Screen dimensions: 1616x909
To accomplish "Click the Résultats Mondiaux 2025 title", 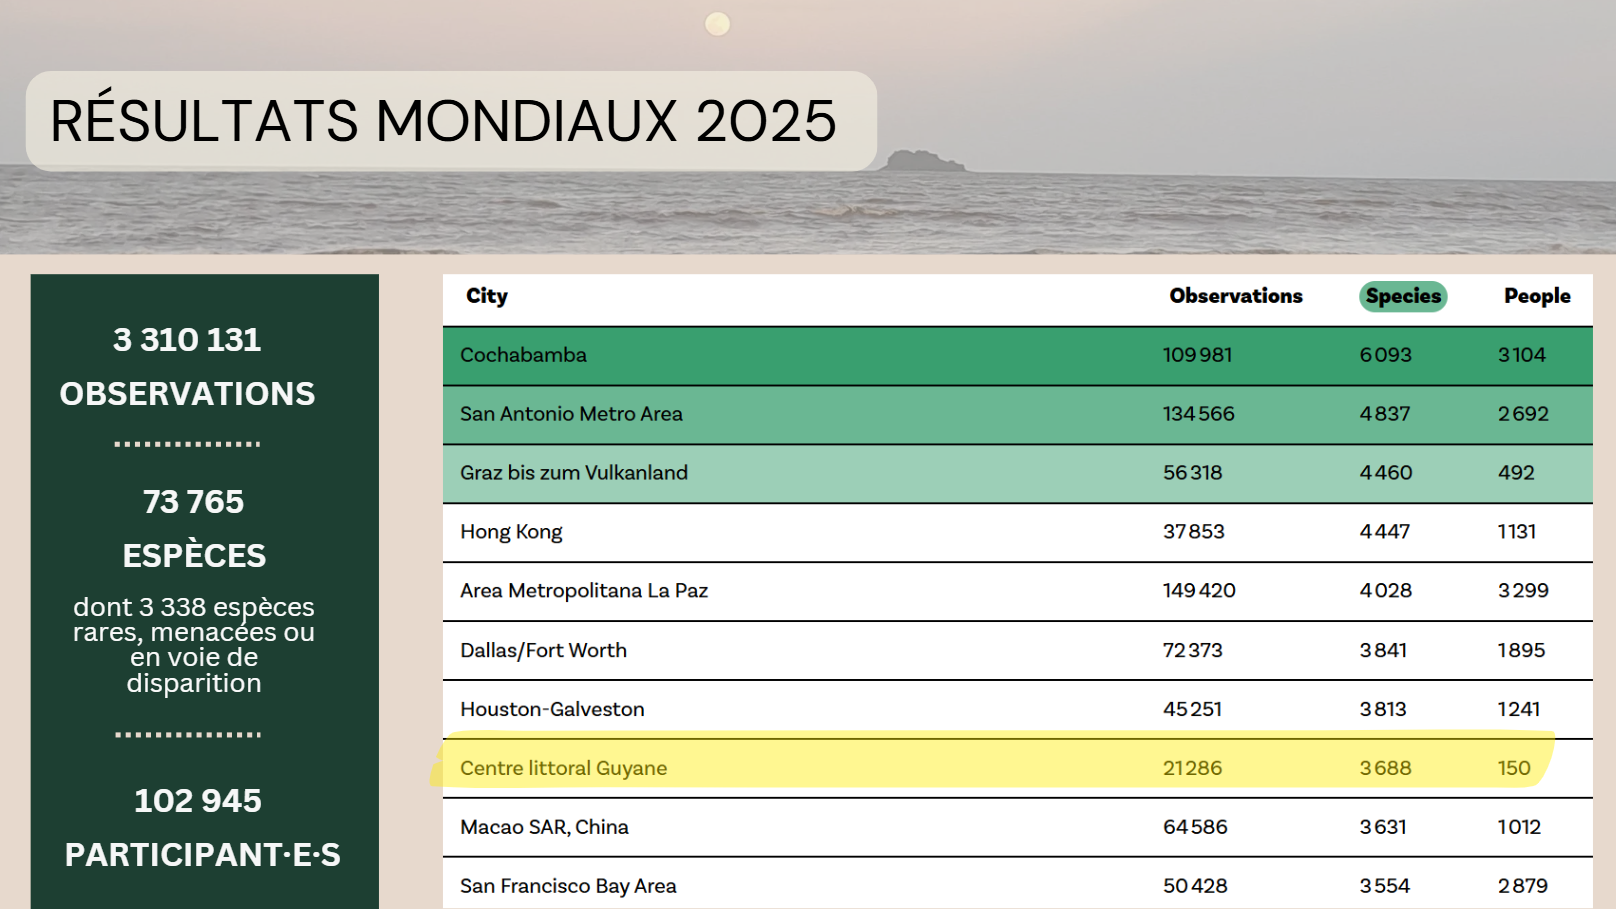I will tap(443, 121).
